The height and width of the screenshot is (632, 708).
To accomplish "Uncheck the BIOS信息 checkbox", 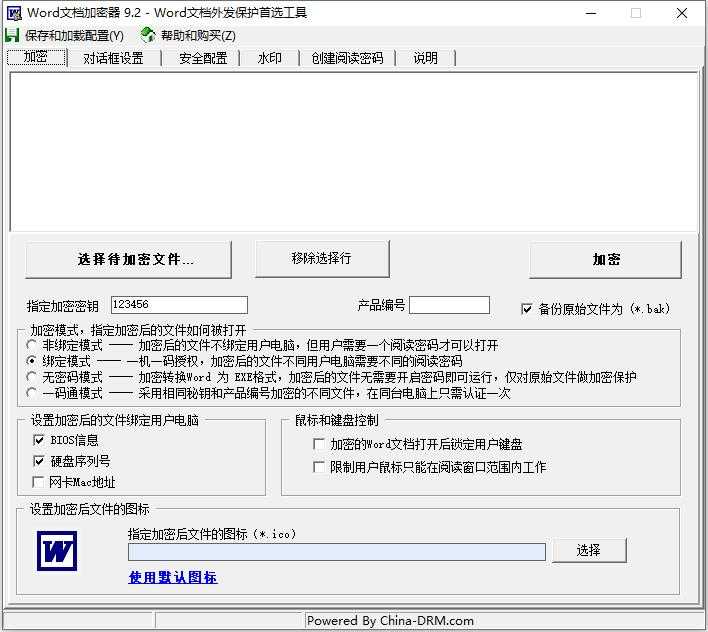I will tap(39, 440).
